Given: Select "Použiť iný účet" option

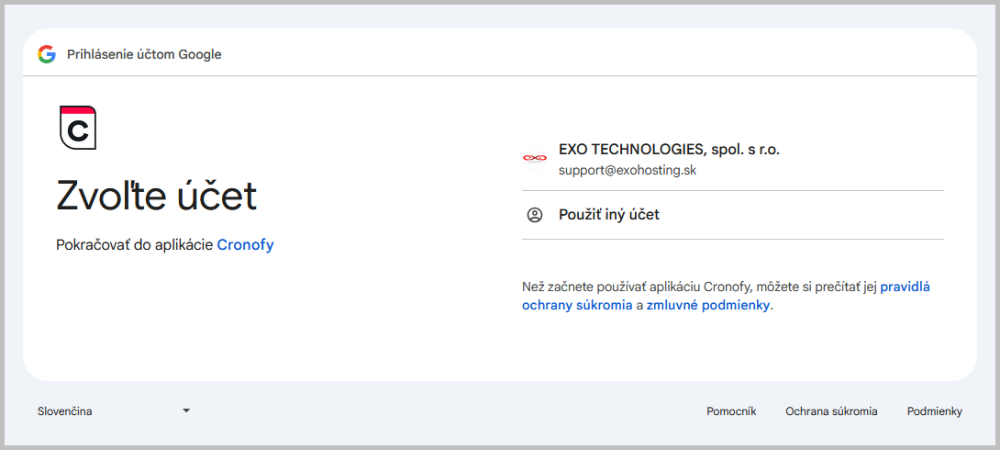Looking at the screenshot, I should pyautogui.click(x=608, y=214).
